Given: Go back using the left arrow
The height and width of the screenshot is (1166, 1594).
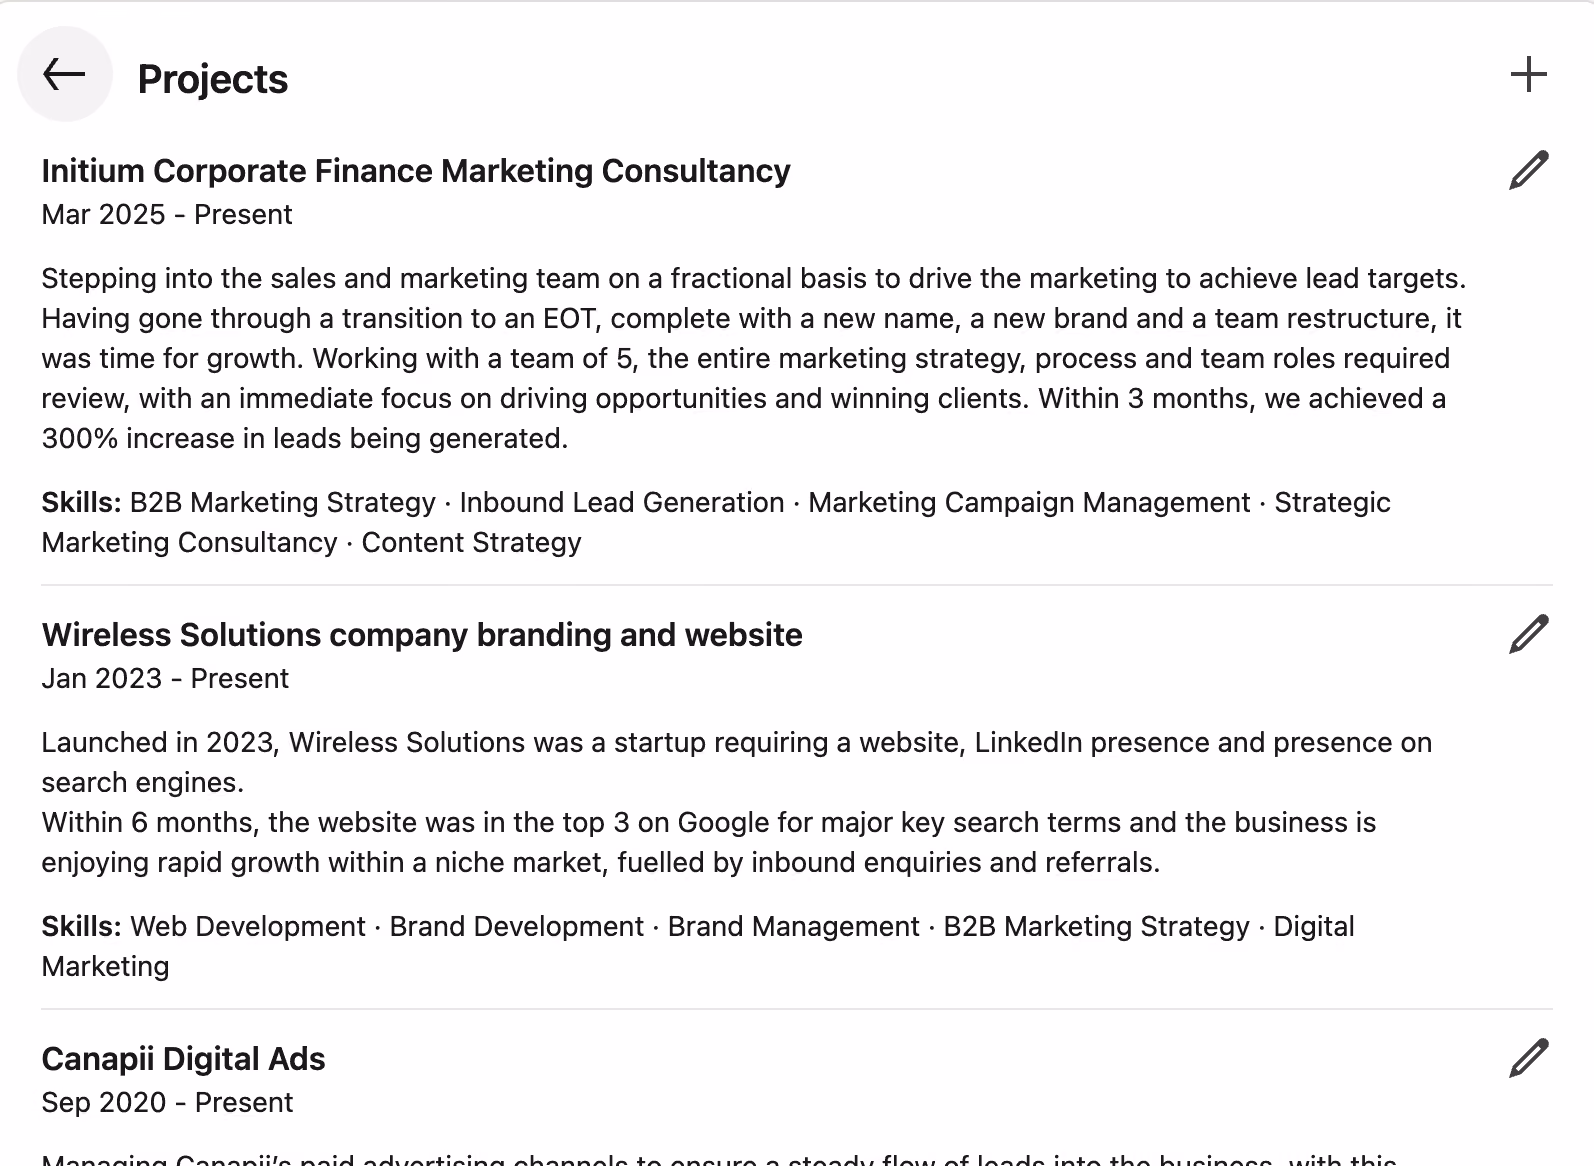Looking at the screenshot, I should click(x=65, y=74).
